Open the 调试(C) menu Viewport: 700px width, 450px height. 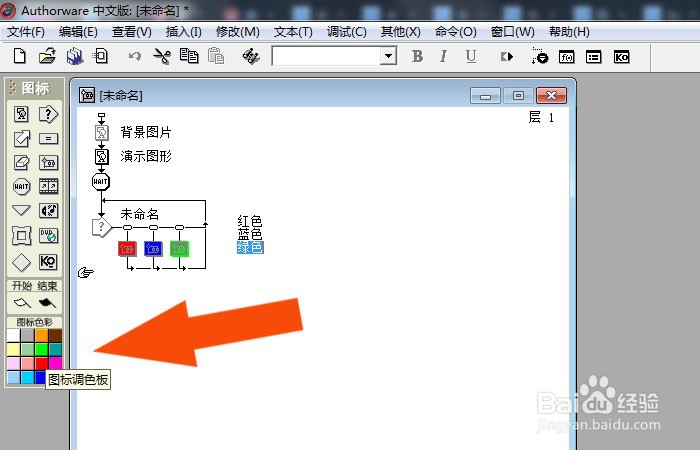(346, 32)
